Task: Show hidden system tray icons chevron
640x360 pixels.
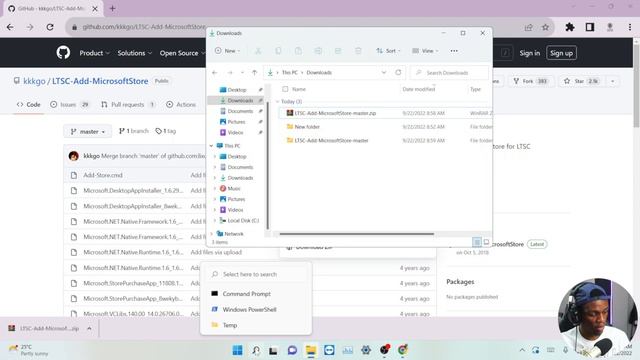Action: (x=522, y=350)
